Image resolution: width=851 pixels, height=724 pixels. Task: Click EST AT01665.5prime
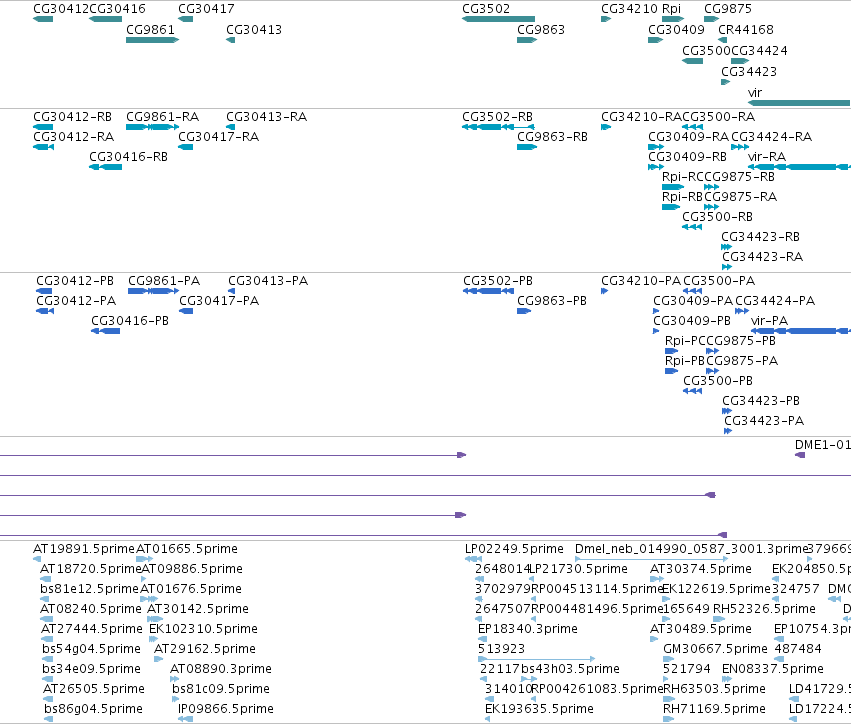[187, 549]
